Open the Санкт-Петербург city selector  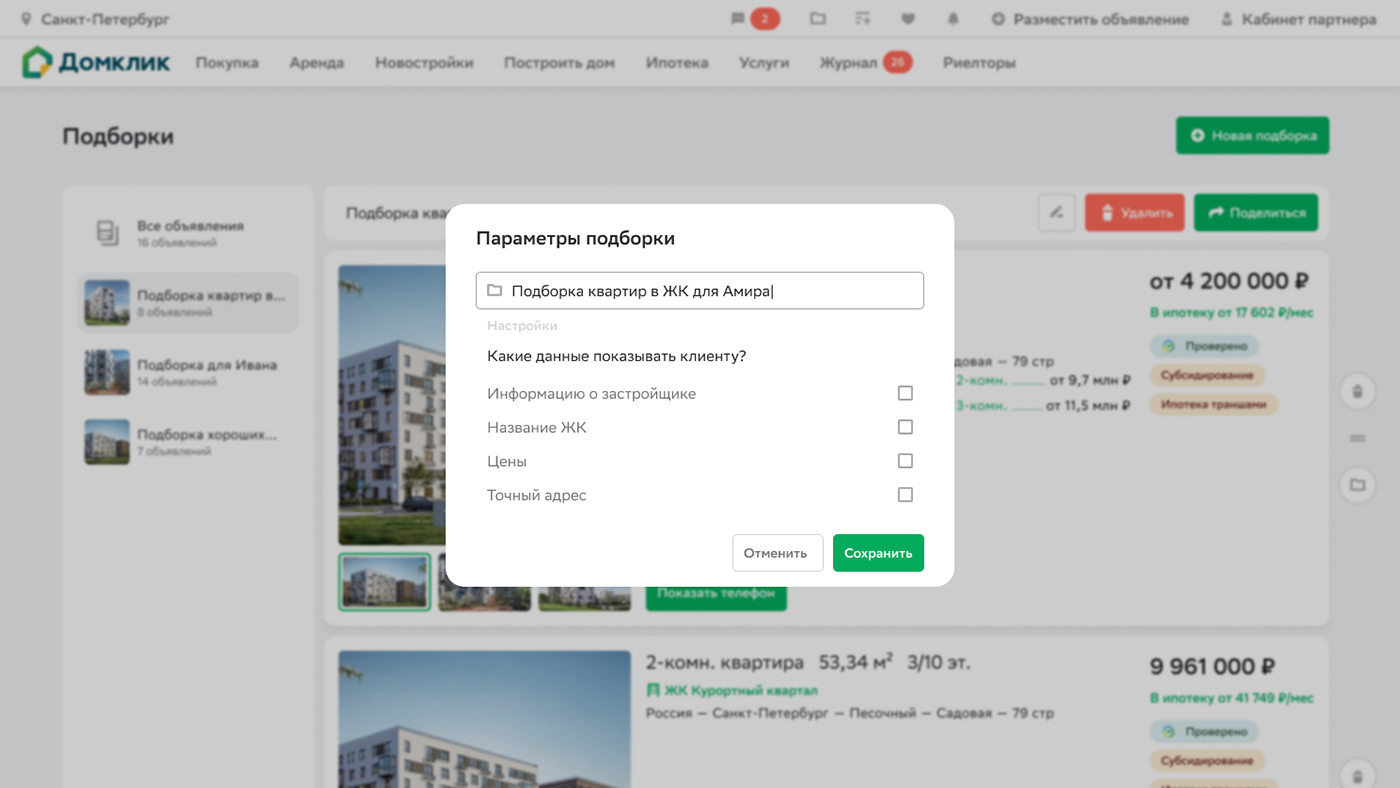(96, 19)
